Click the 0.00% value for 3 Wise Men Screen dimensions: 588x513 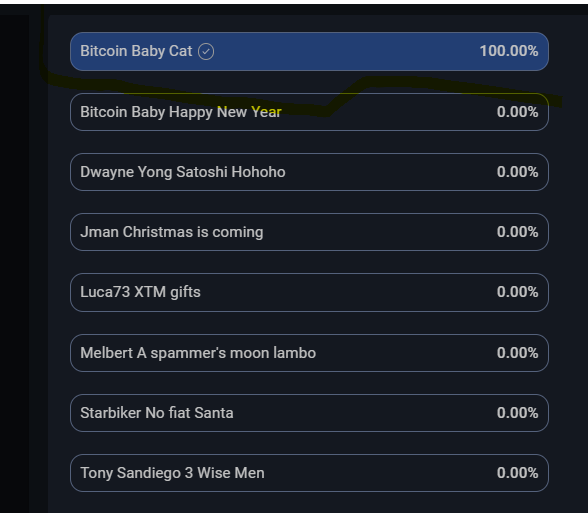518,472
